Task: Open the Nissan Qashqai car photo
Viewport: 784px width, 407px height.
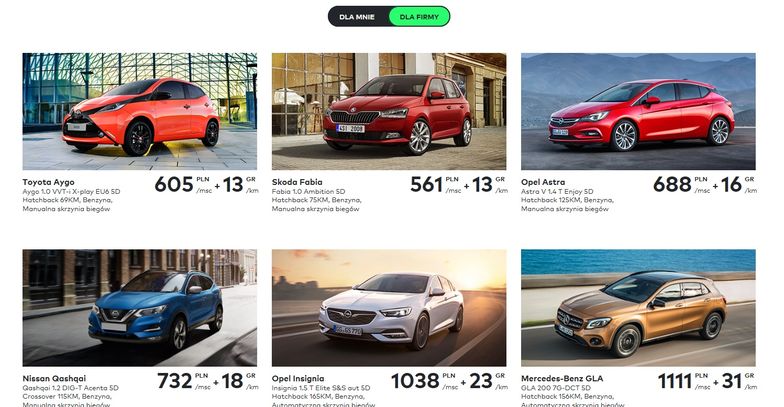Action: pyautogui.click(x=140, y=308)
